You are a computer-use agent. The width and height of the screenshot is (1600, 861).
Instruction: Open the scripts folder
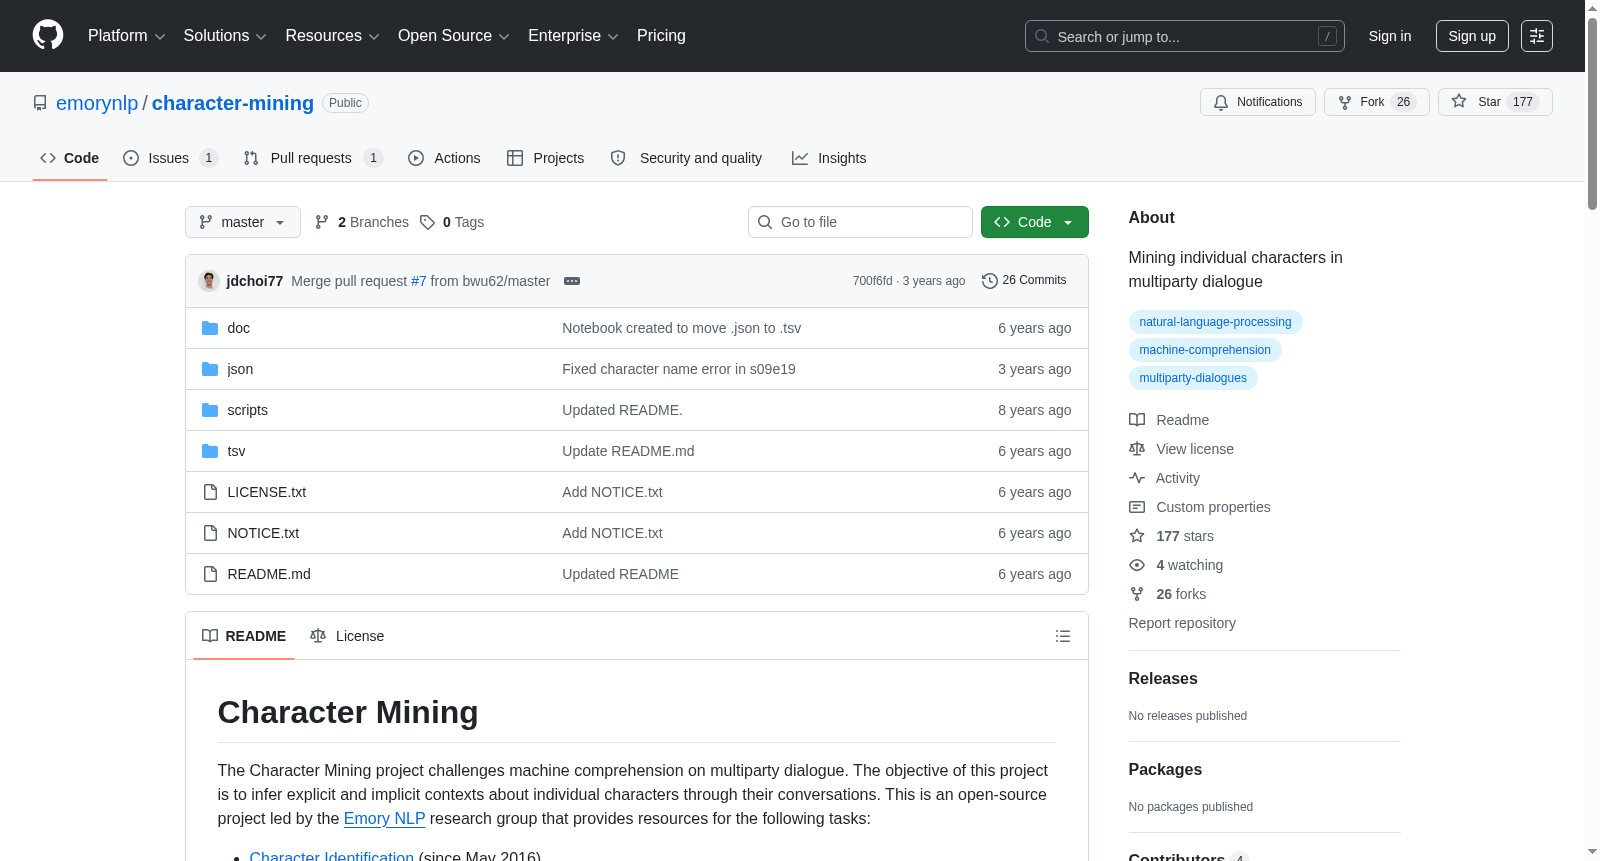pyautogui.click(x=247, y=410)
